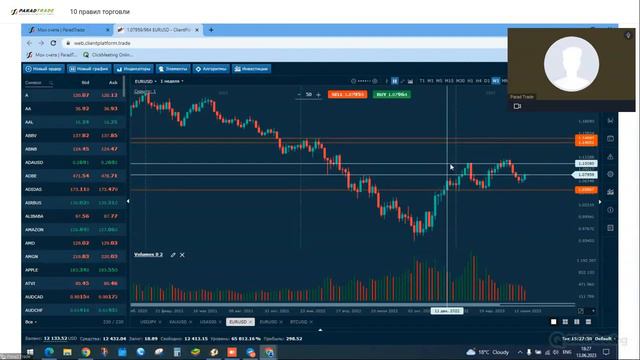Image resolution: width=640 pixels, height=360 pixels.
Task: Switch to the BTCUSD chart tab
Action: point(298,322)
